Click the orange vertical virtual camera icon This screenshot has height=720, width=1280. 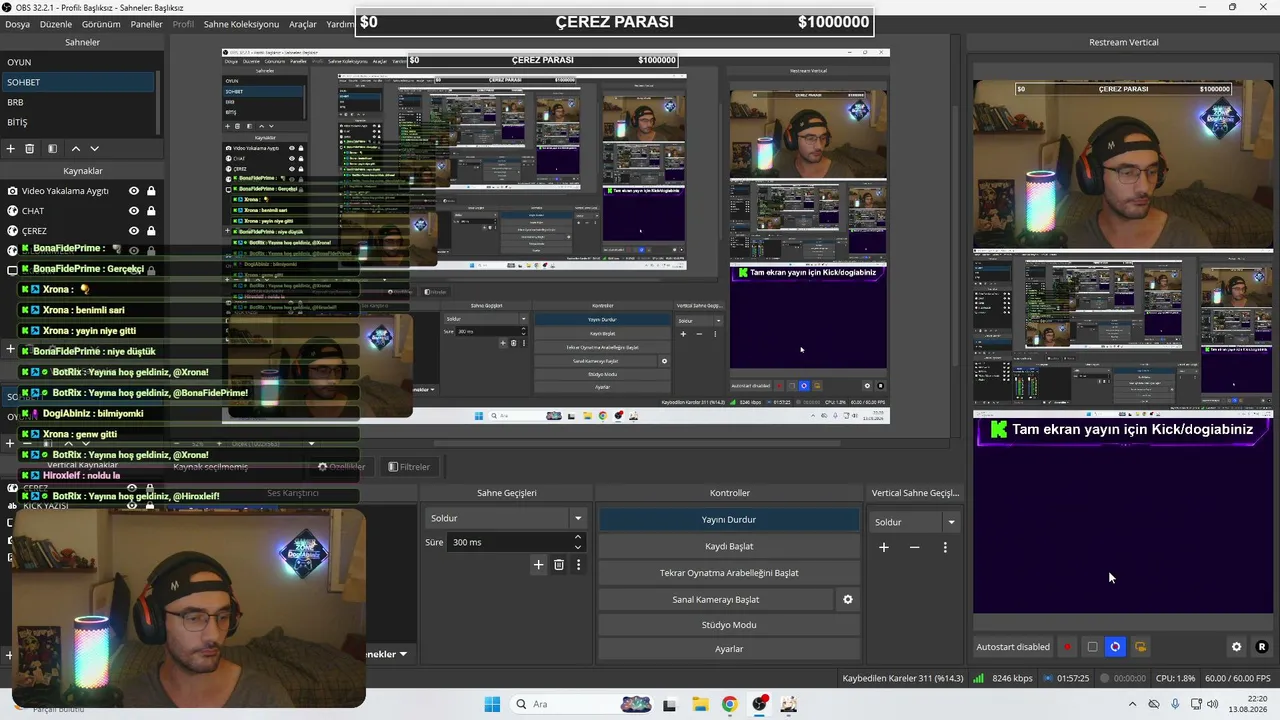[x=1140, y=647]
